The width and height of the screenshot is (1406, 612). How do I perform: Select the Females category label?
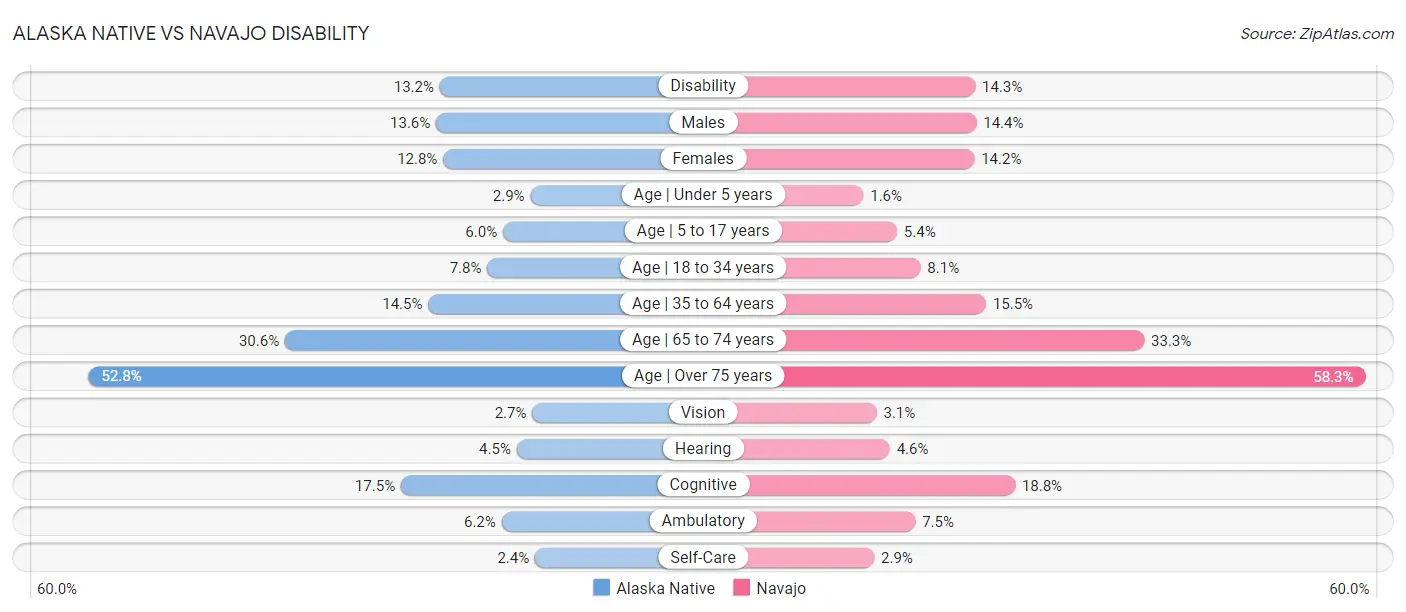click(703, 158)
